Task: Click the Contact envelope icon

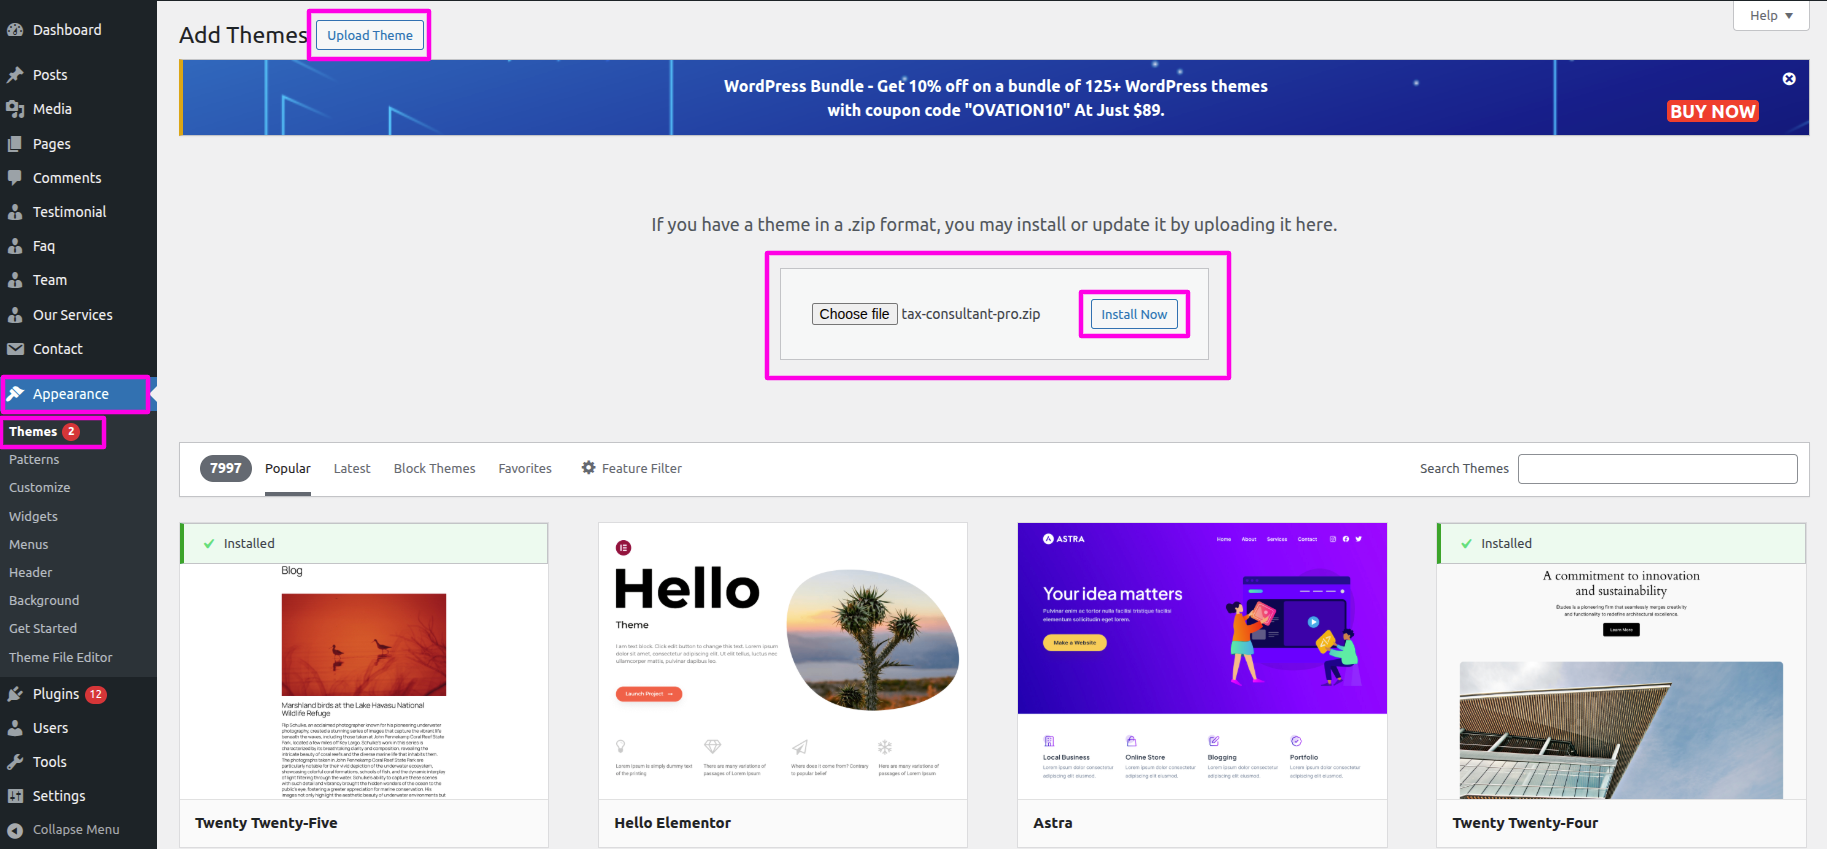Action: (x=15, y=349)
